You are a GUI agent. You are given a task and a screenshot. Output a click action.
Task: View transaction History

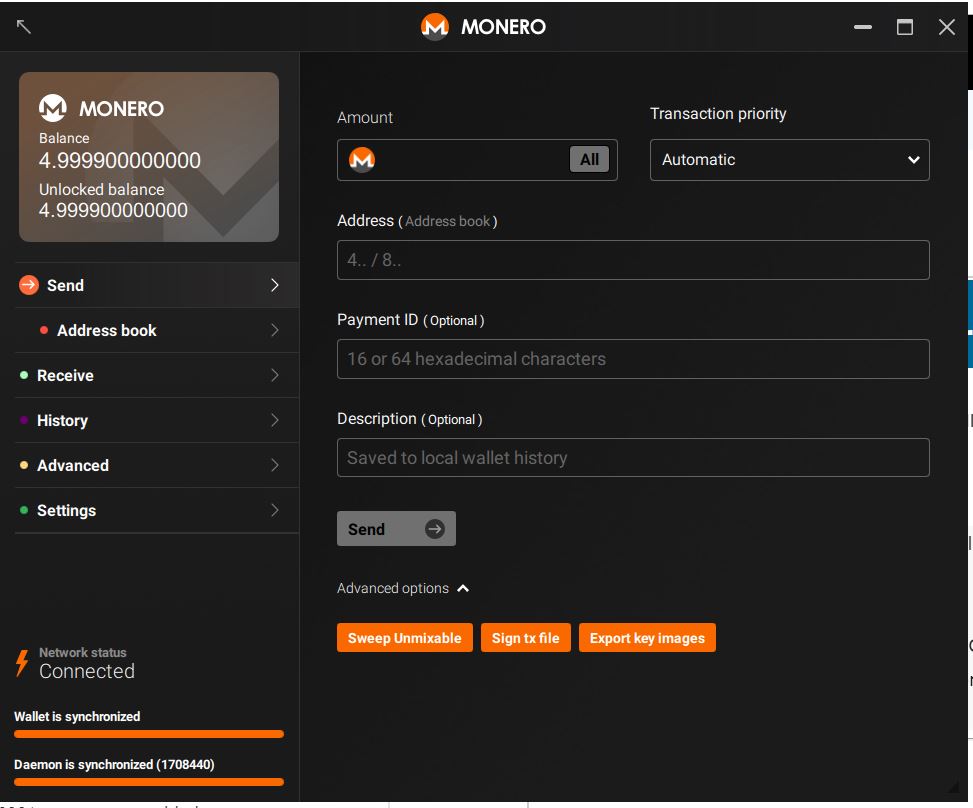tap(156, 420)
